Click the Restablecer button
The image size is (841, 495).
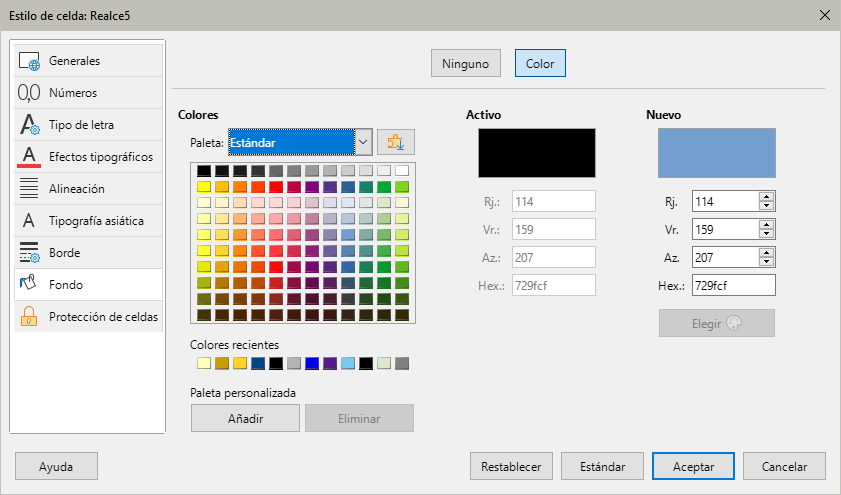(x=511, y=467)
